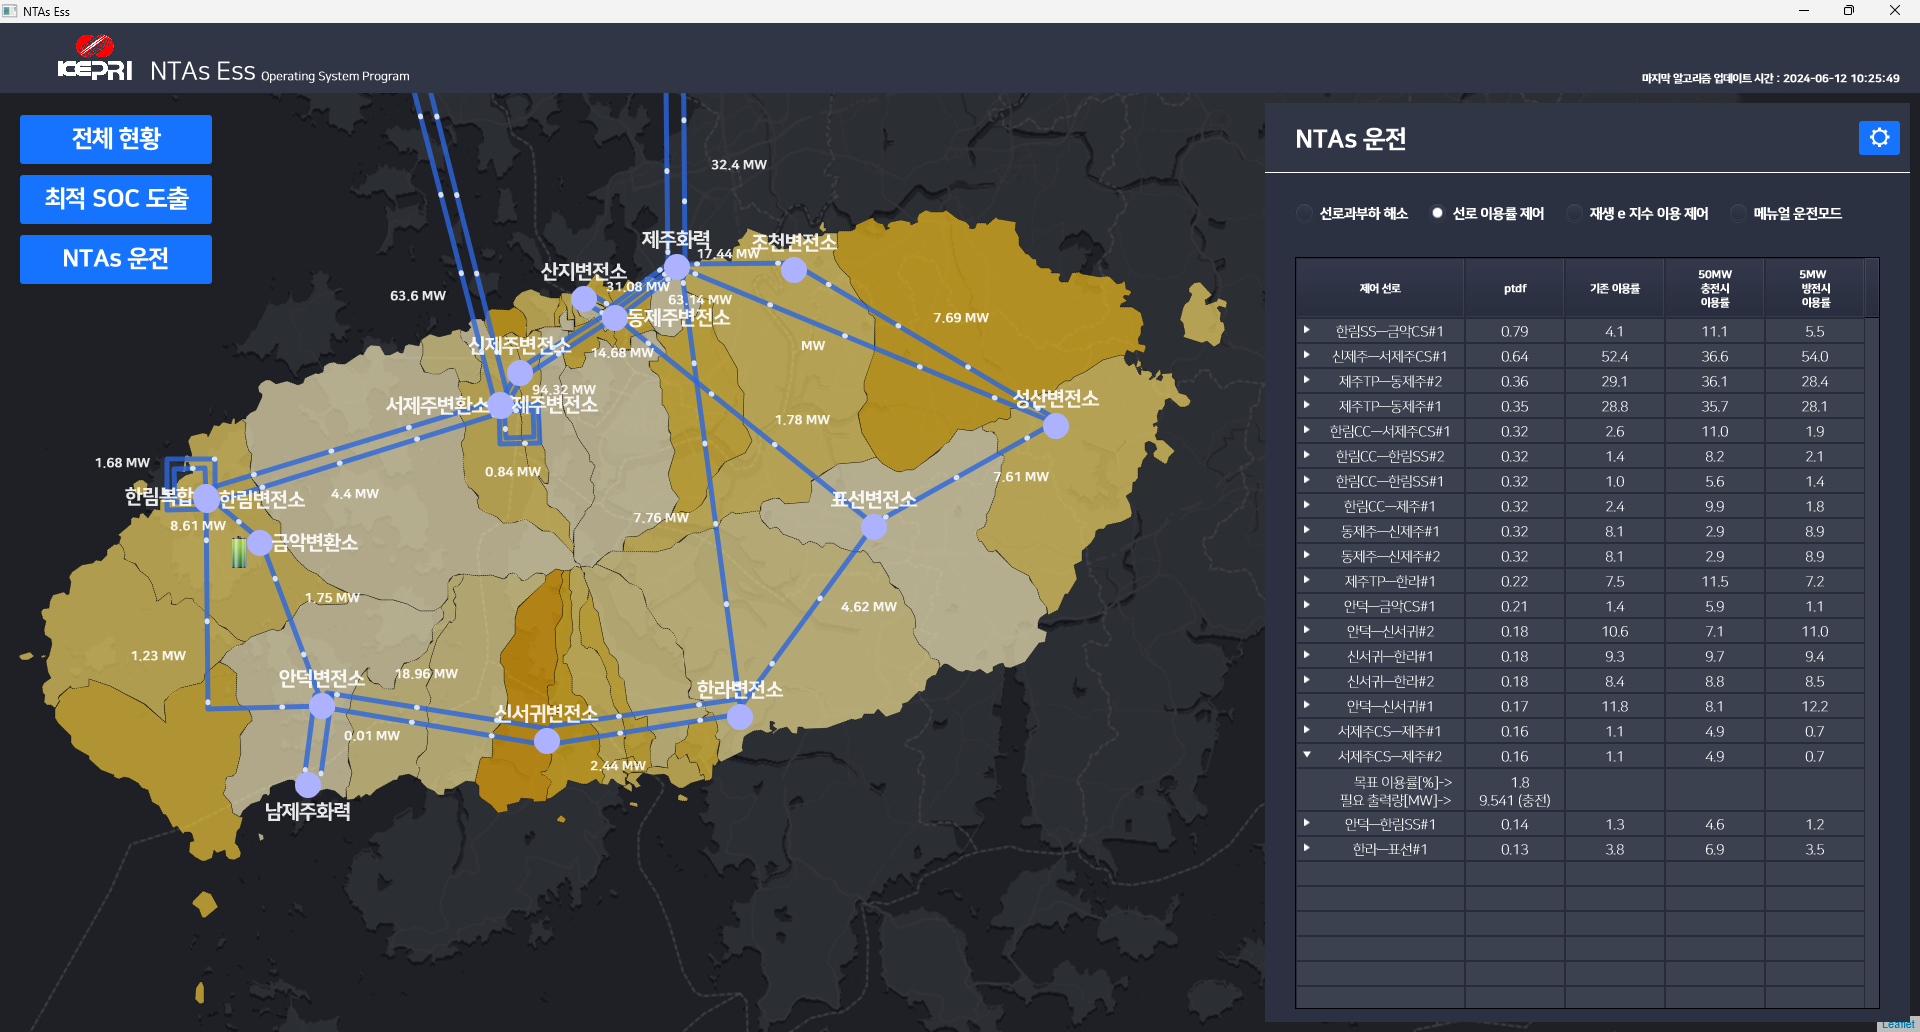The image size is (1920, 1032).
Task: Select the 남제주화력 plant node
Action: (x=308, y=784)
